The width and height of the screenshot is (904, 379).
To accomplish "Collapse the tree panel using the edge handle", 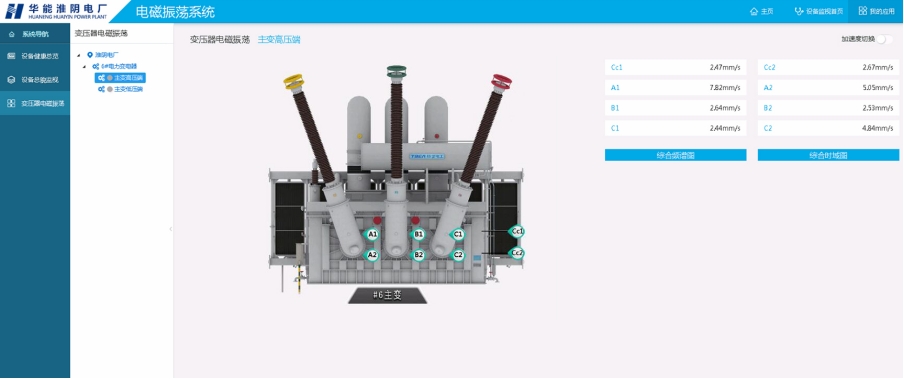I will click(x=171, y=229).
